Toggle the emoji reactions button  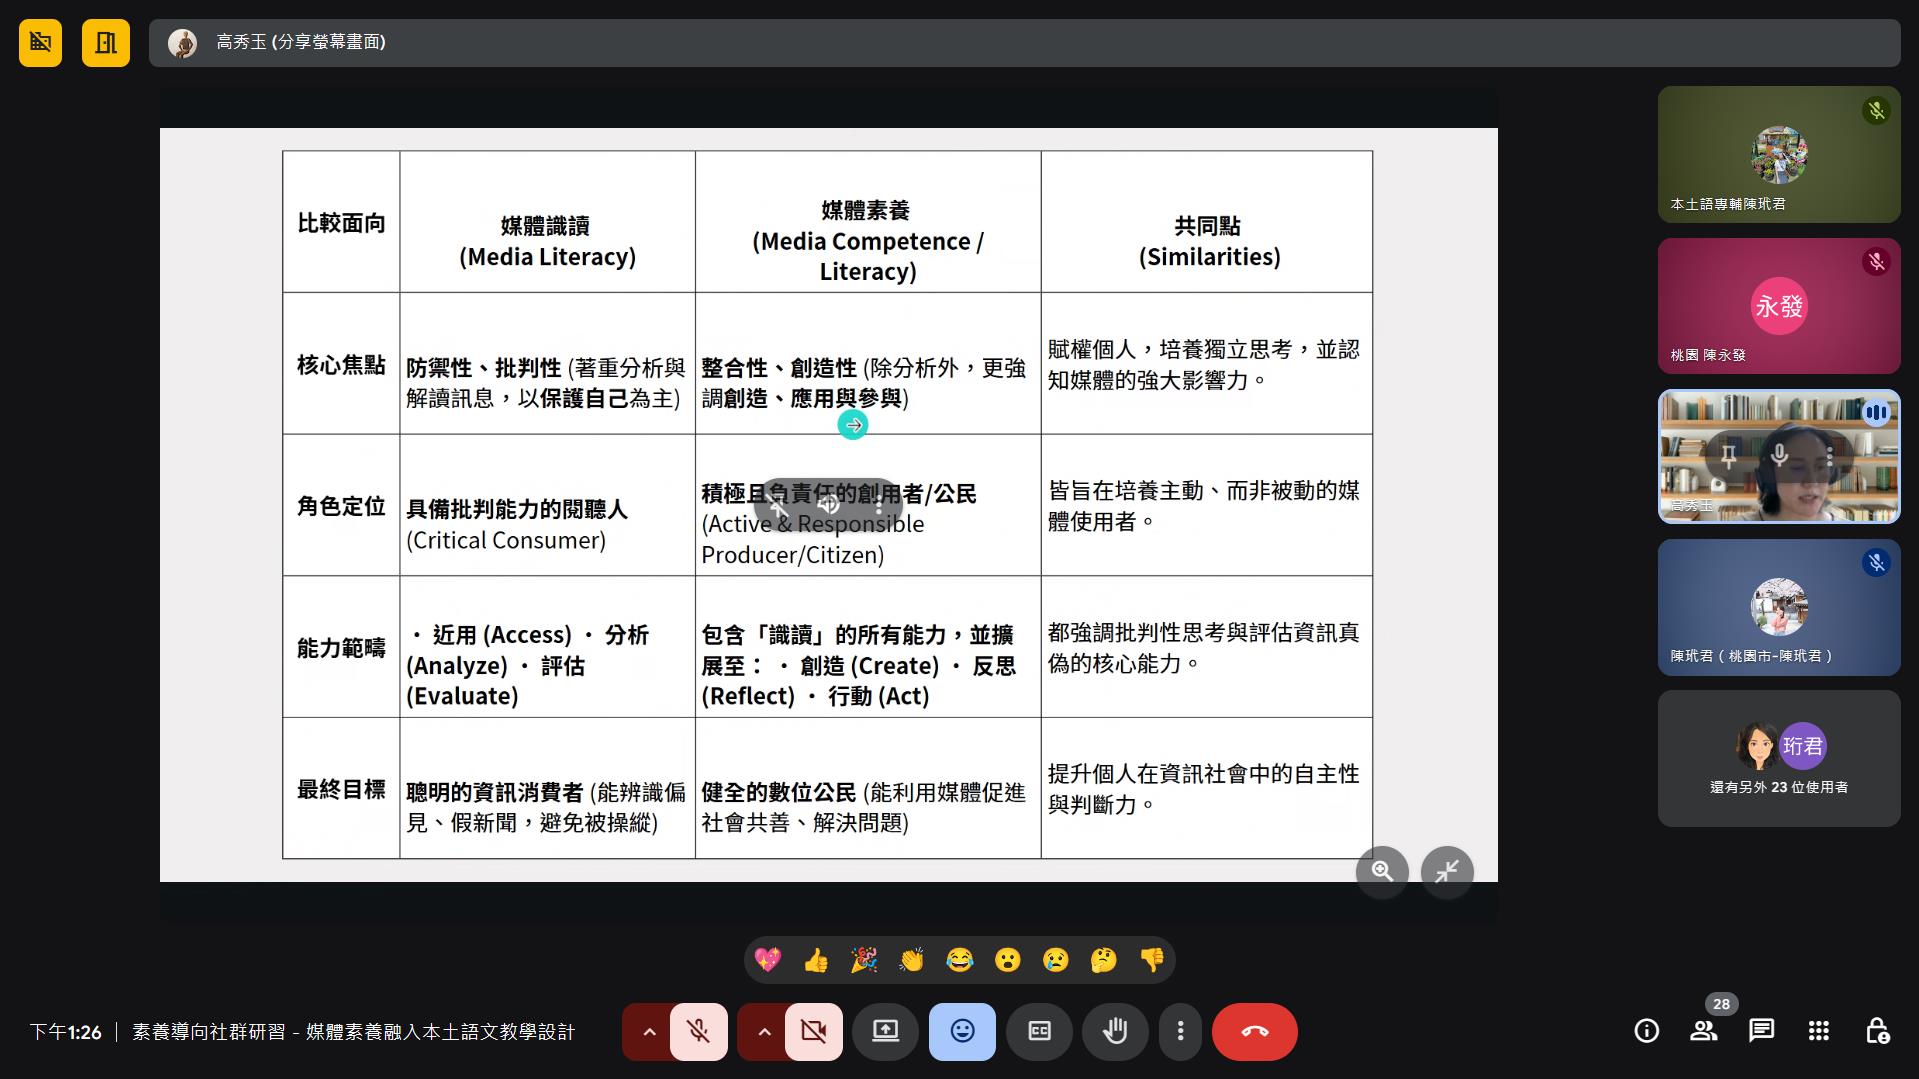pos(962,1031)
